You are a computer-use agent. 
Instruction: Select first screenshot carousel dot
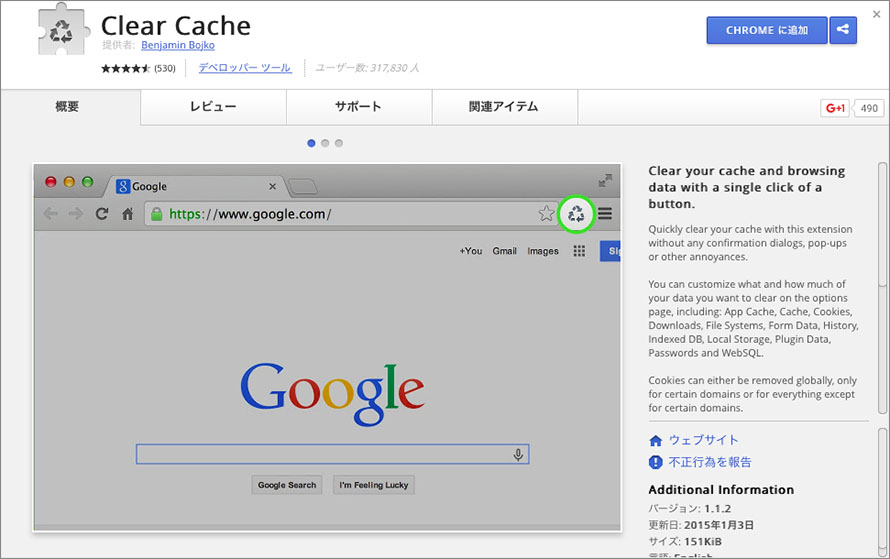(x=311, y=143)
